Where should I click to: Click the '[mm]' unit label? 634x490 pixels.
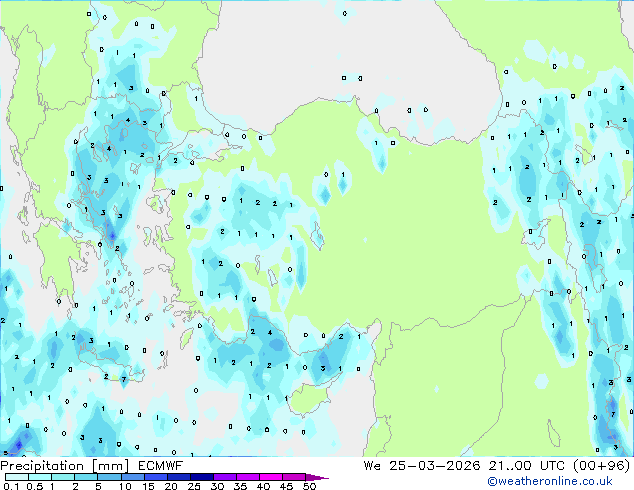[111, 466]
